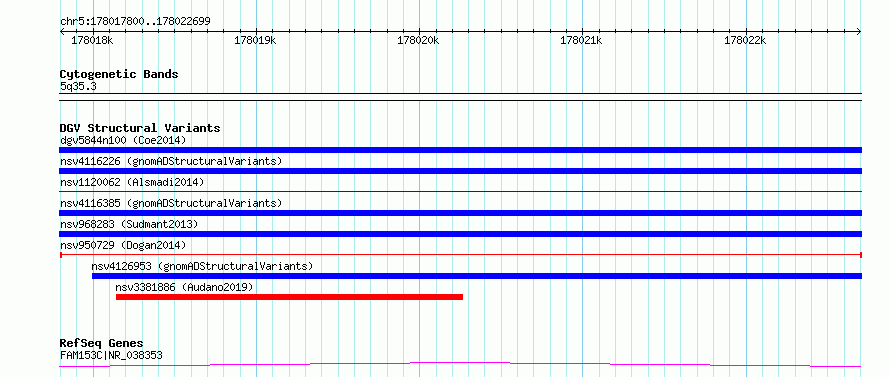The image size is (890, 377).
Task: Open nsv4116385 gnomADStructuralVariants label
Action: click(x=171, y=203)
